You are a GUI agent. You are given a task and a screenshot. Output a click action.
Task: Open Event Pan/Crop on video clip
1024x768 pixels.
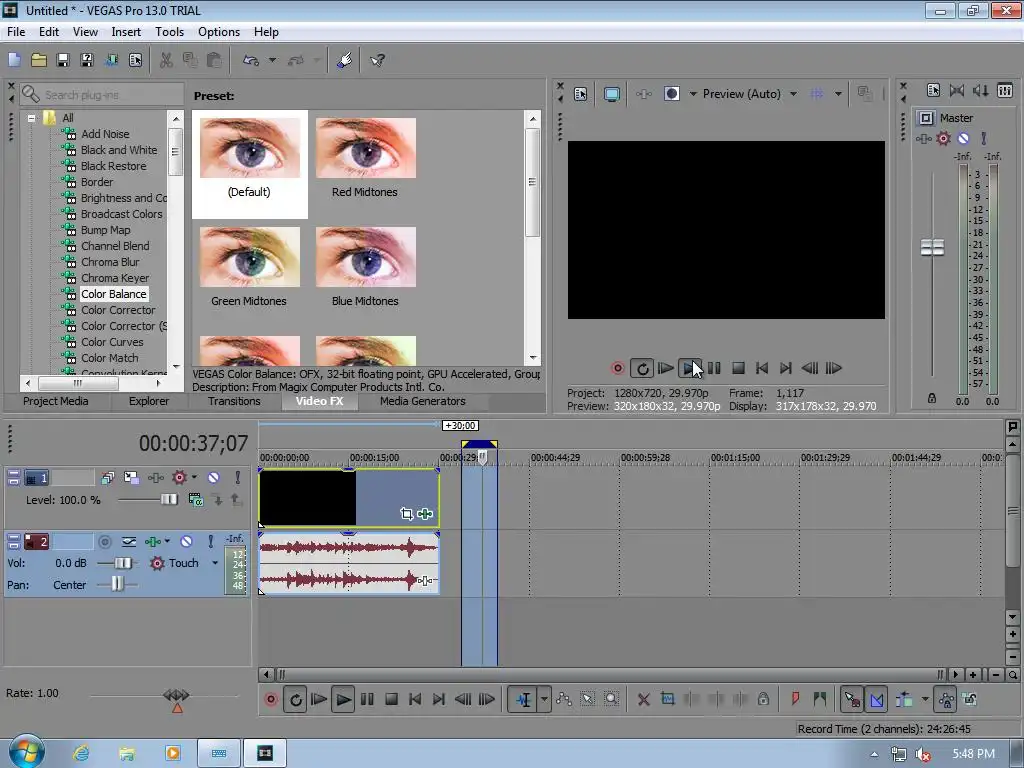coord(406,514)
